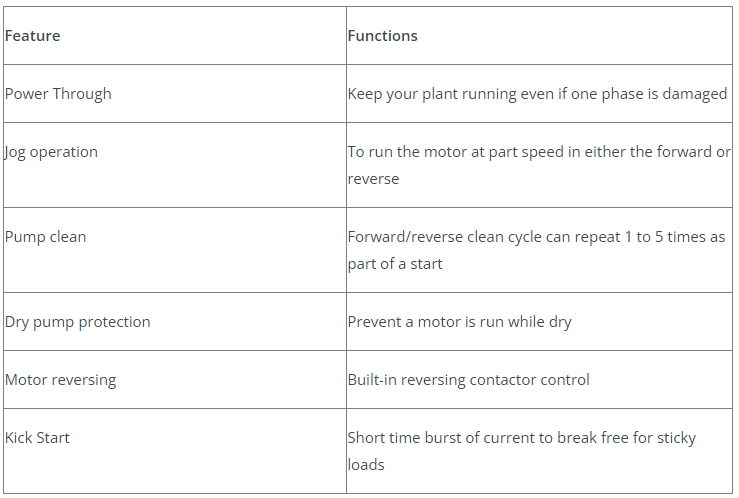Image resolution: width=739 pixels, height=498 pixels.
Task: Click the word 'reverse' in Jog description
Action: [x=373, y=179]
